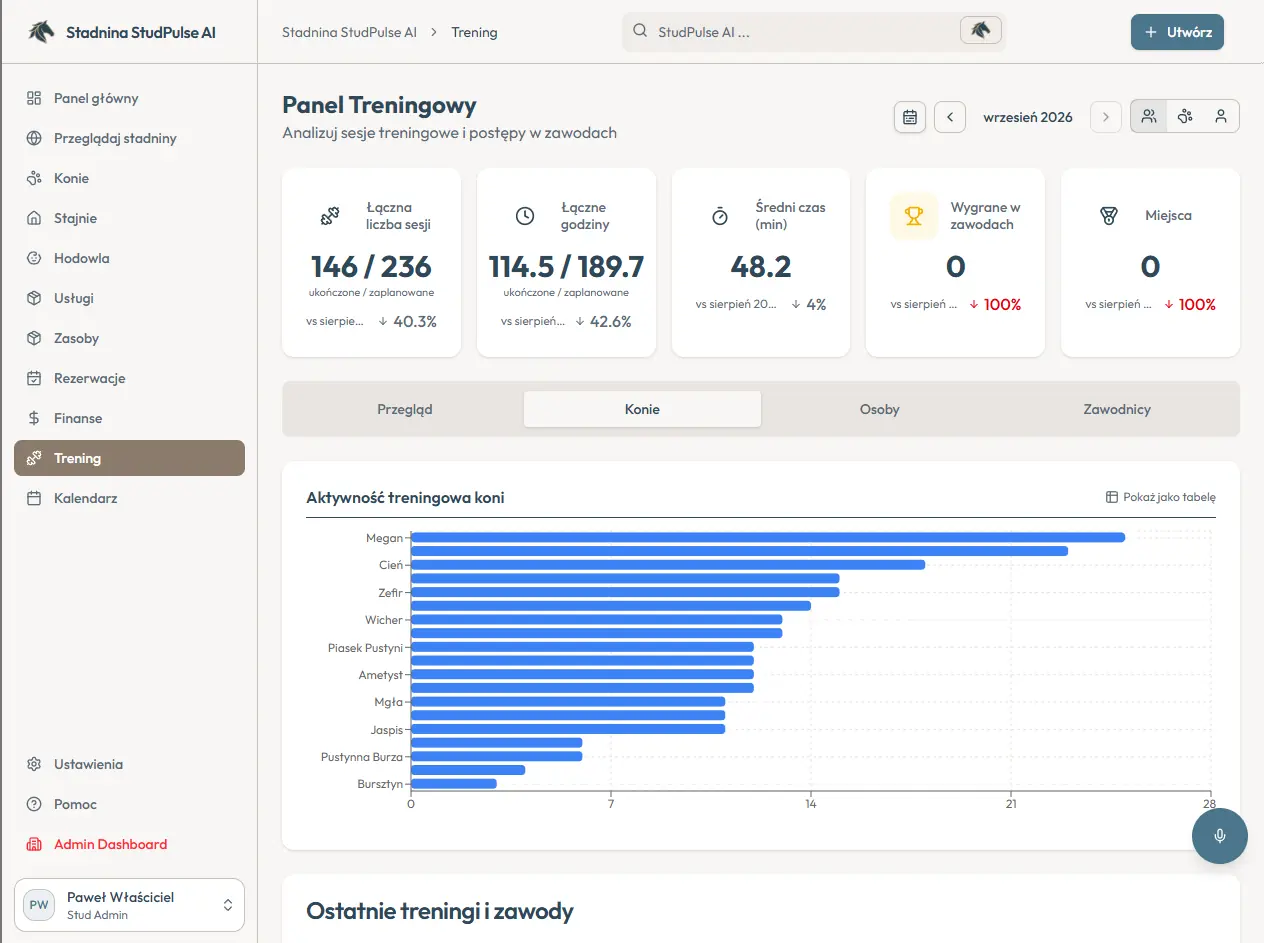Open the calendar date picker icon
The image size is (1264, 943).
[910, 117]
